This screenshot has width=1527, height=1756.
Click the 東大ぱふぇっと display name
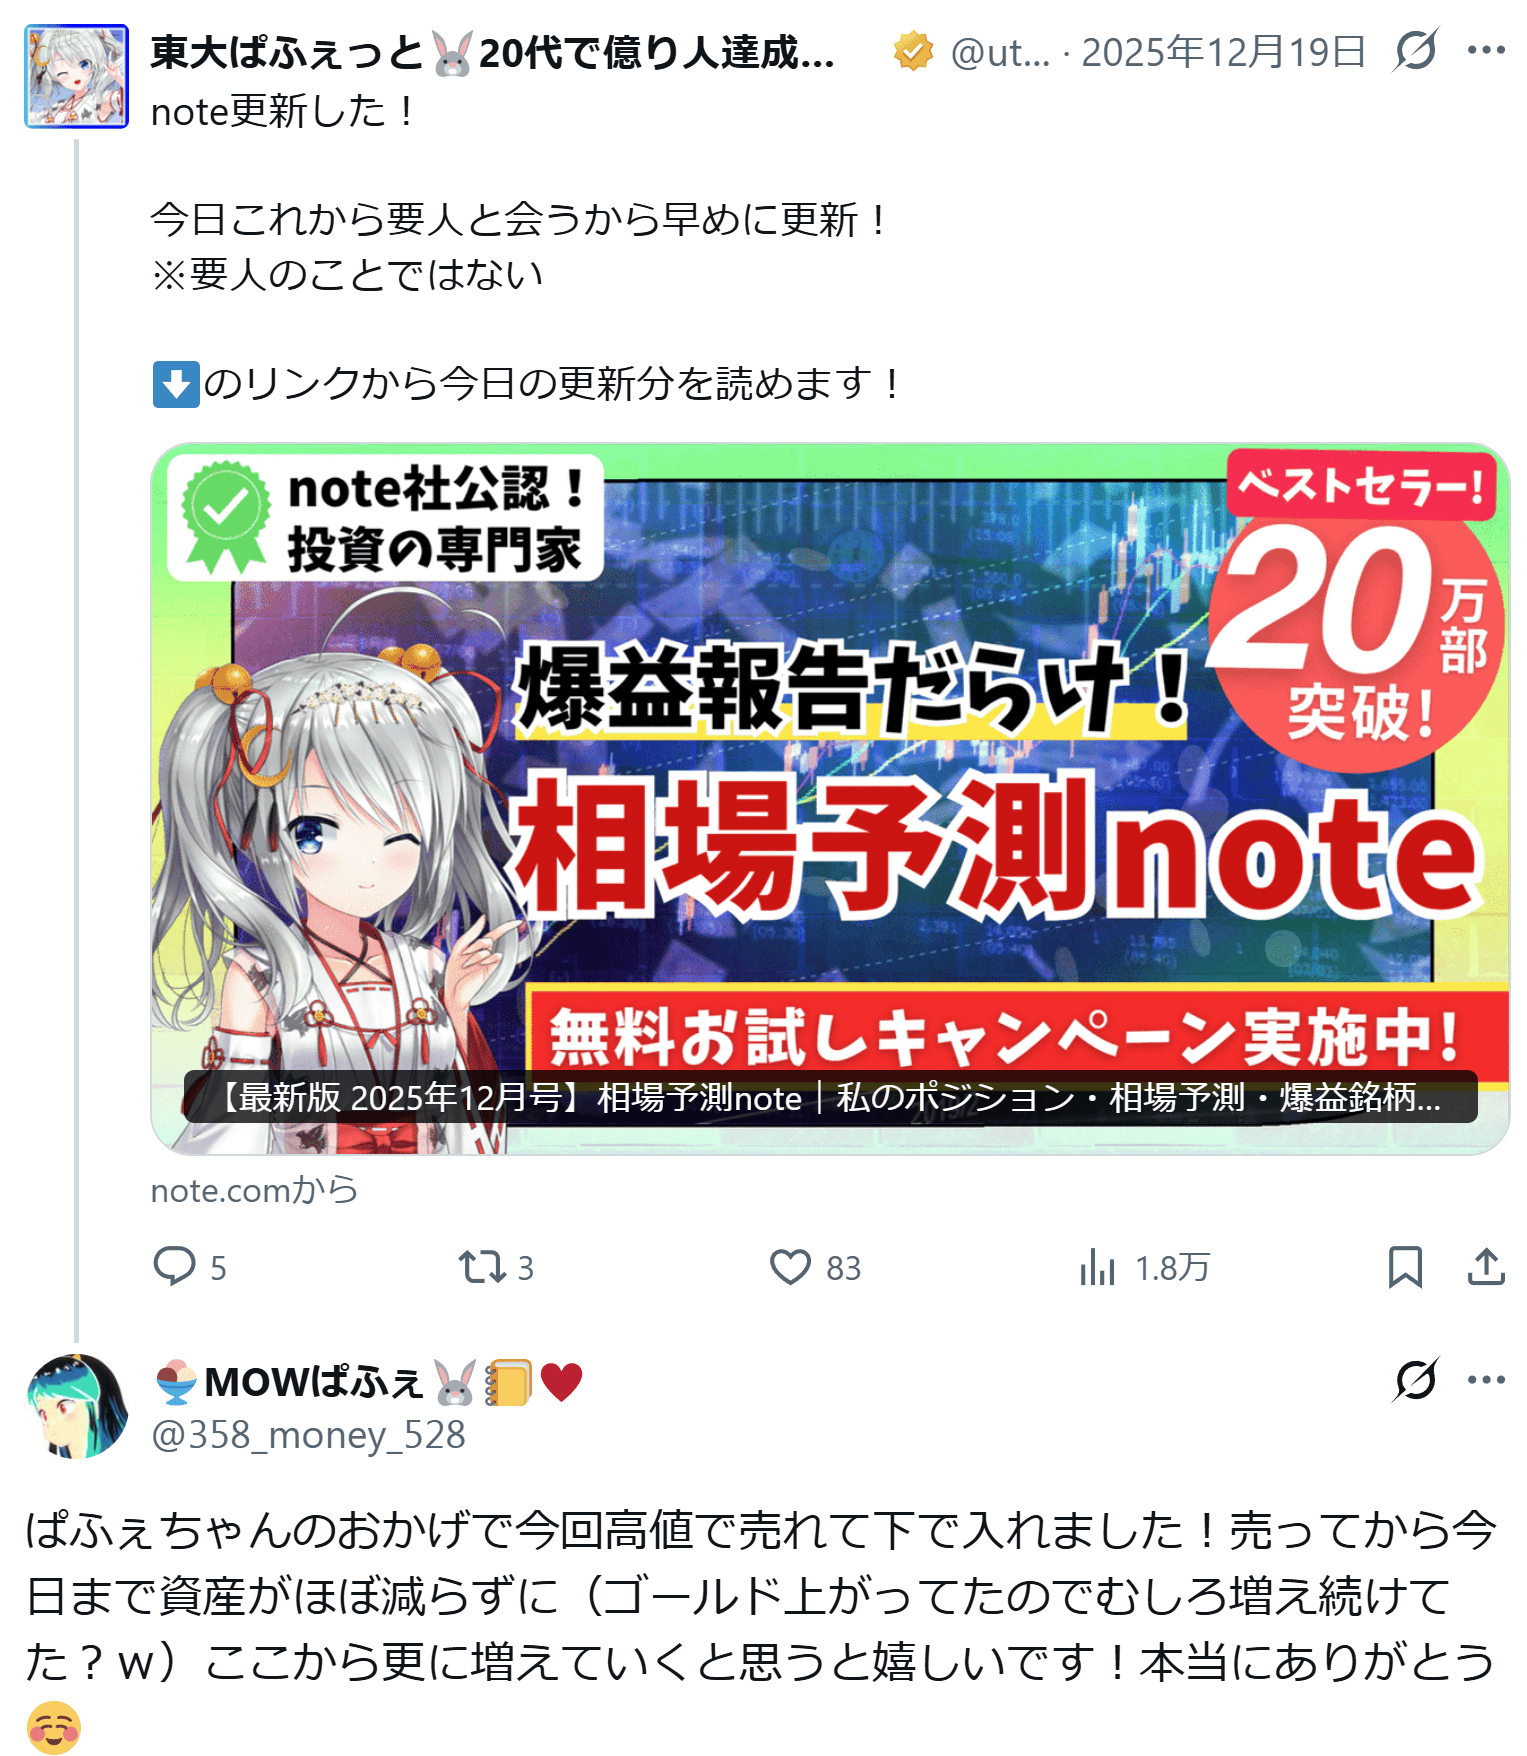[492, 52]
